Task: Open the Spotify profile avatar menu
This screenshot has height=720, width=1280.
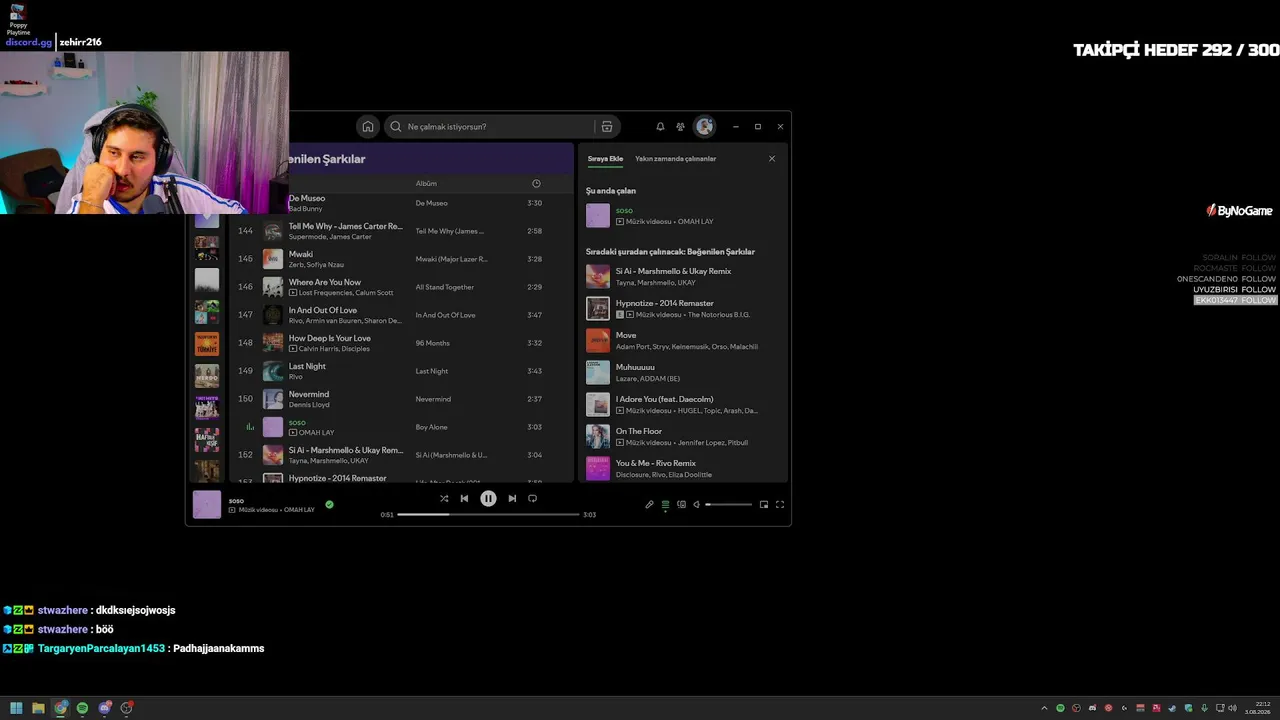Action: (x=705, y=127)
